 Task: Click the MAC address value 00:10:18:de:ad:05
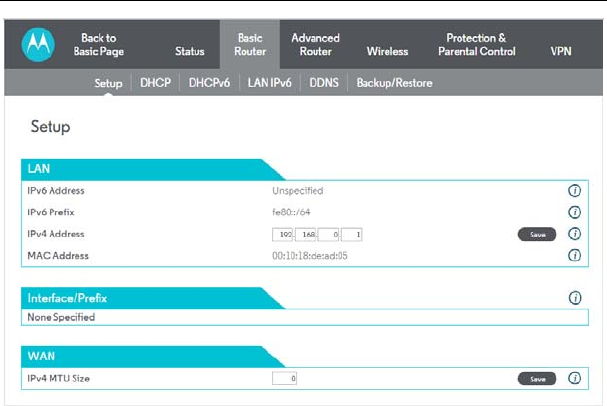310,256
